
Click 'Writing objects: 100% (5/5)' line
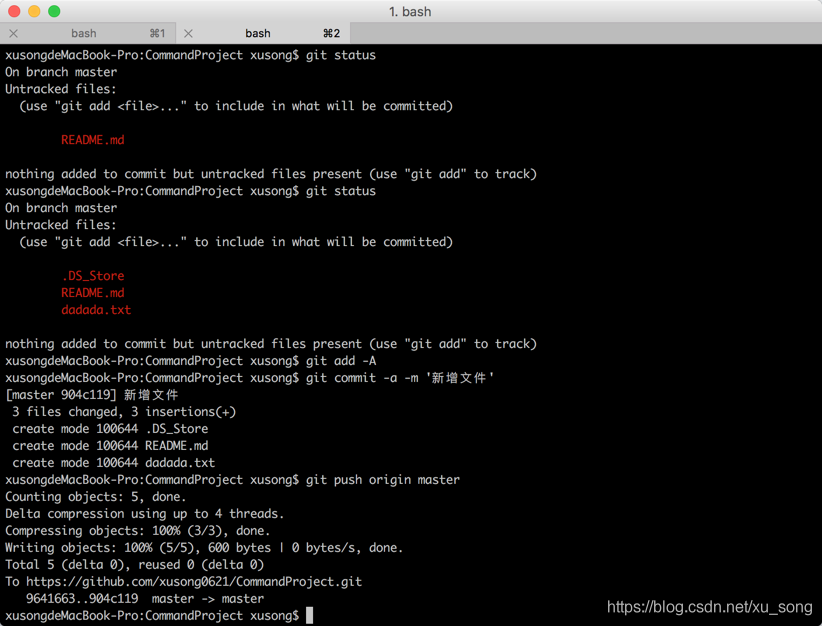204,548
